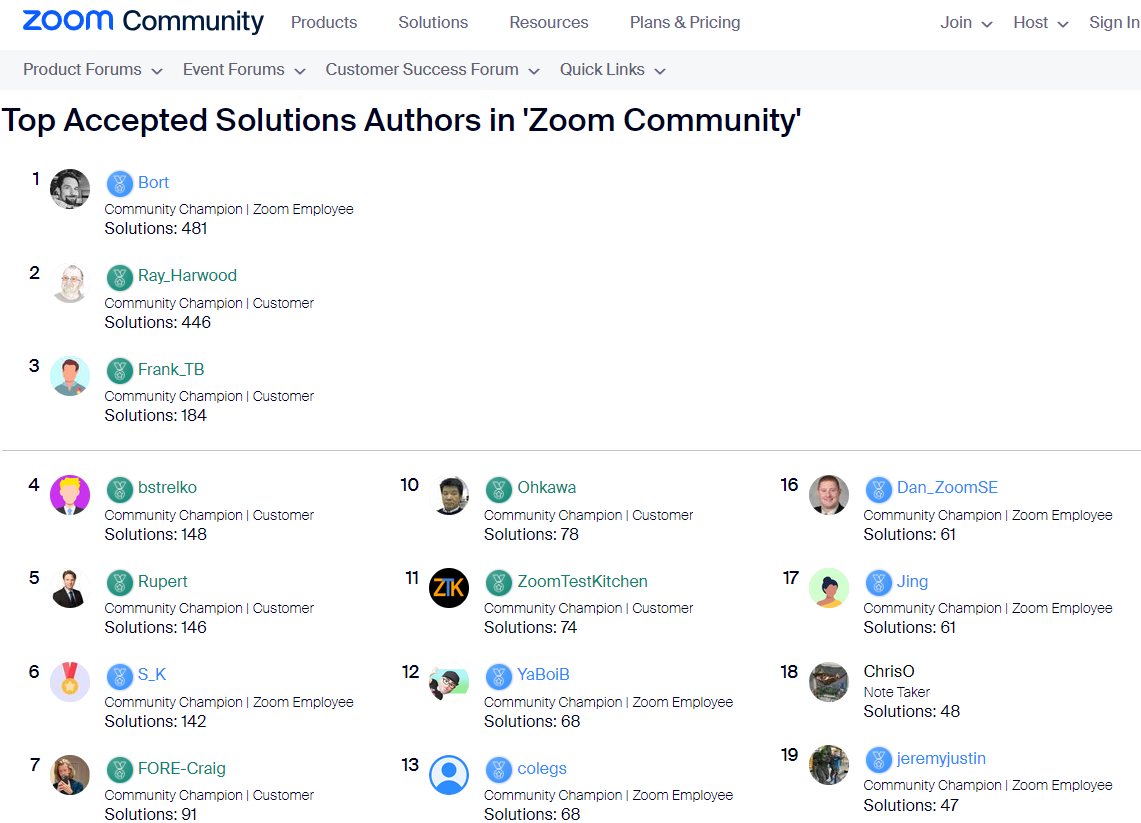Open colegs' default user avatar
This screenshot has width=1141, height=823.
point(449,775)
